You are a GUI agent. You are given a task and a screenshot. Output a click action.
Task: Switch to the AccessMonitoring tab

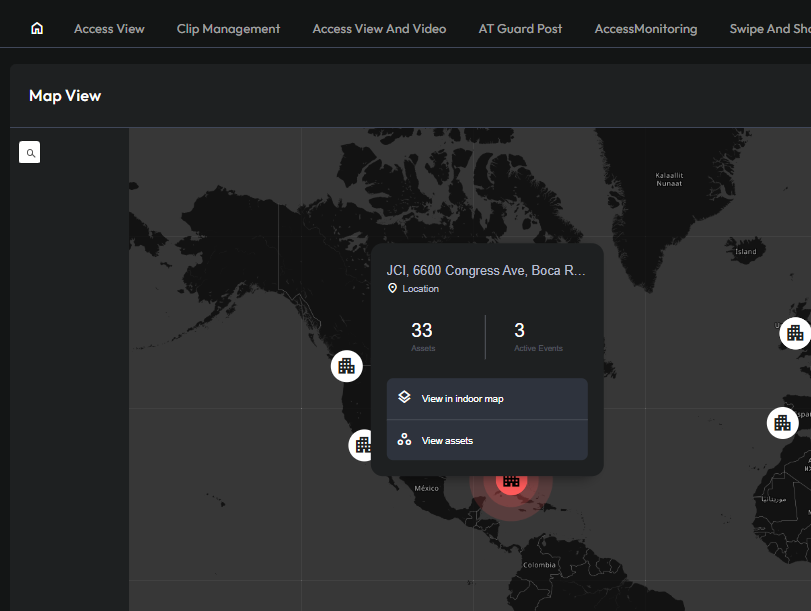(x=645, y=29)
